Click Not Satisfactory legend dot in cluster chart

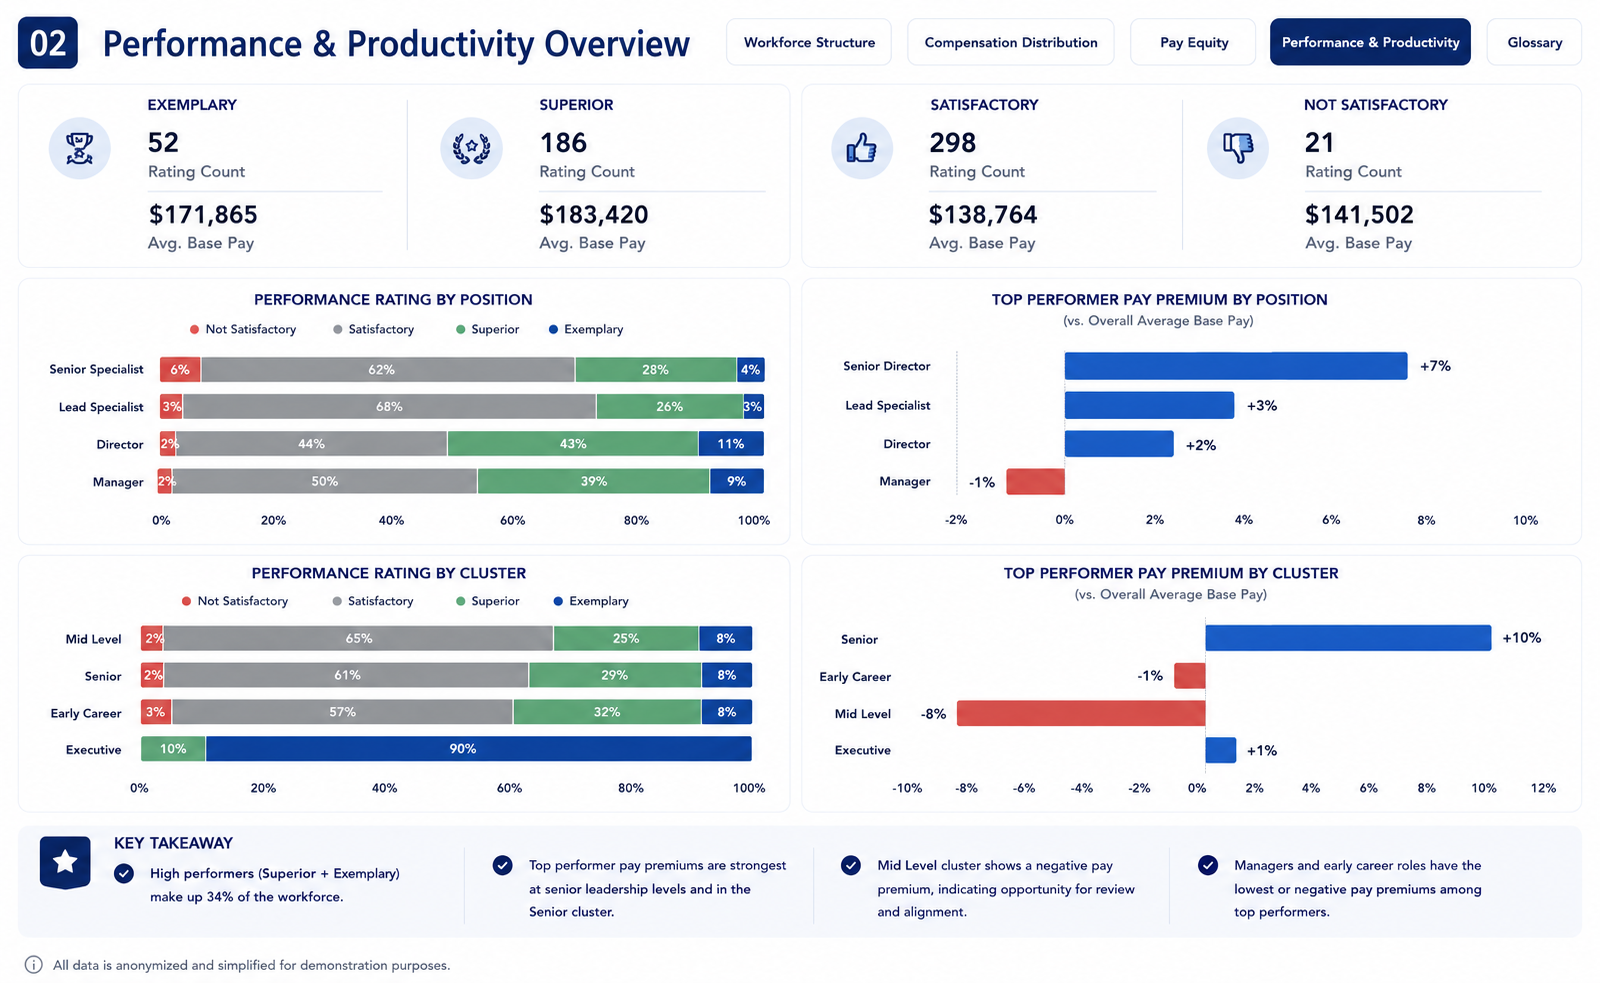pos(186,602)
